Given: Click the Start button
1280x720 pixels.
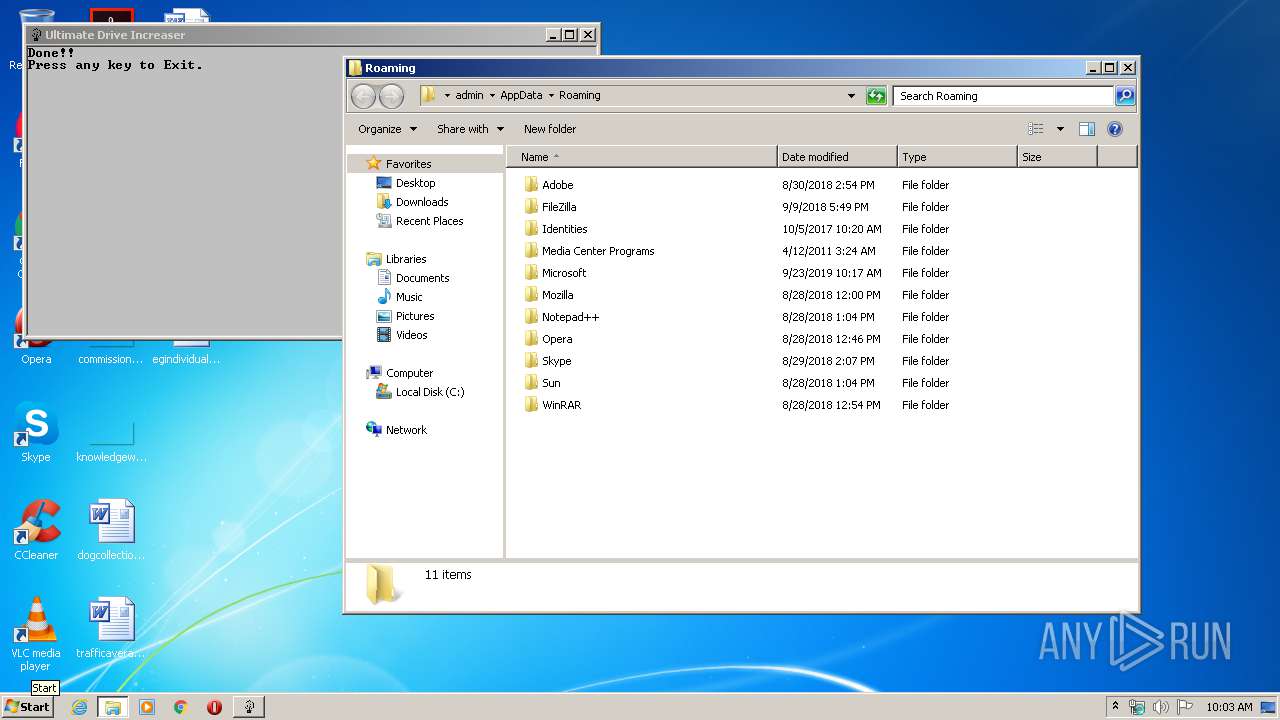Looking at the screenshot, I should coord(27,707).
